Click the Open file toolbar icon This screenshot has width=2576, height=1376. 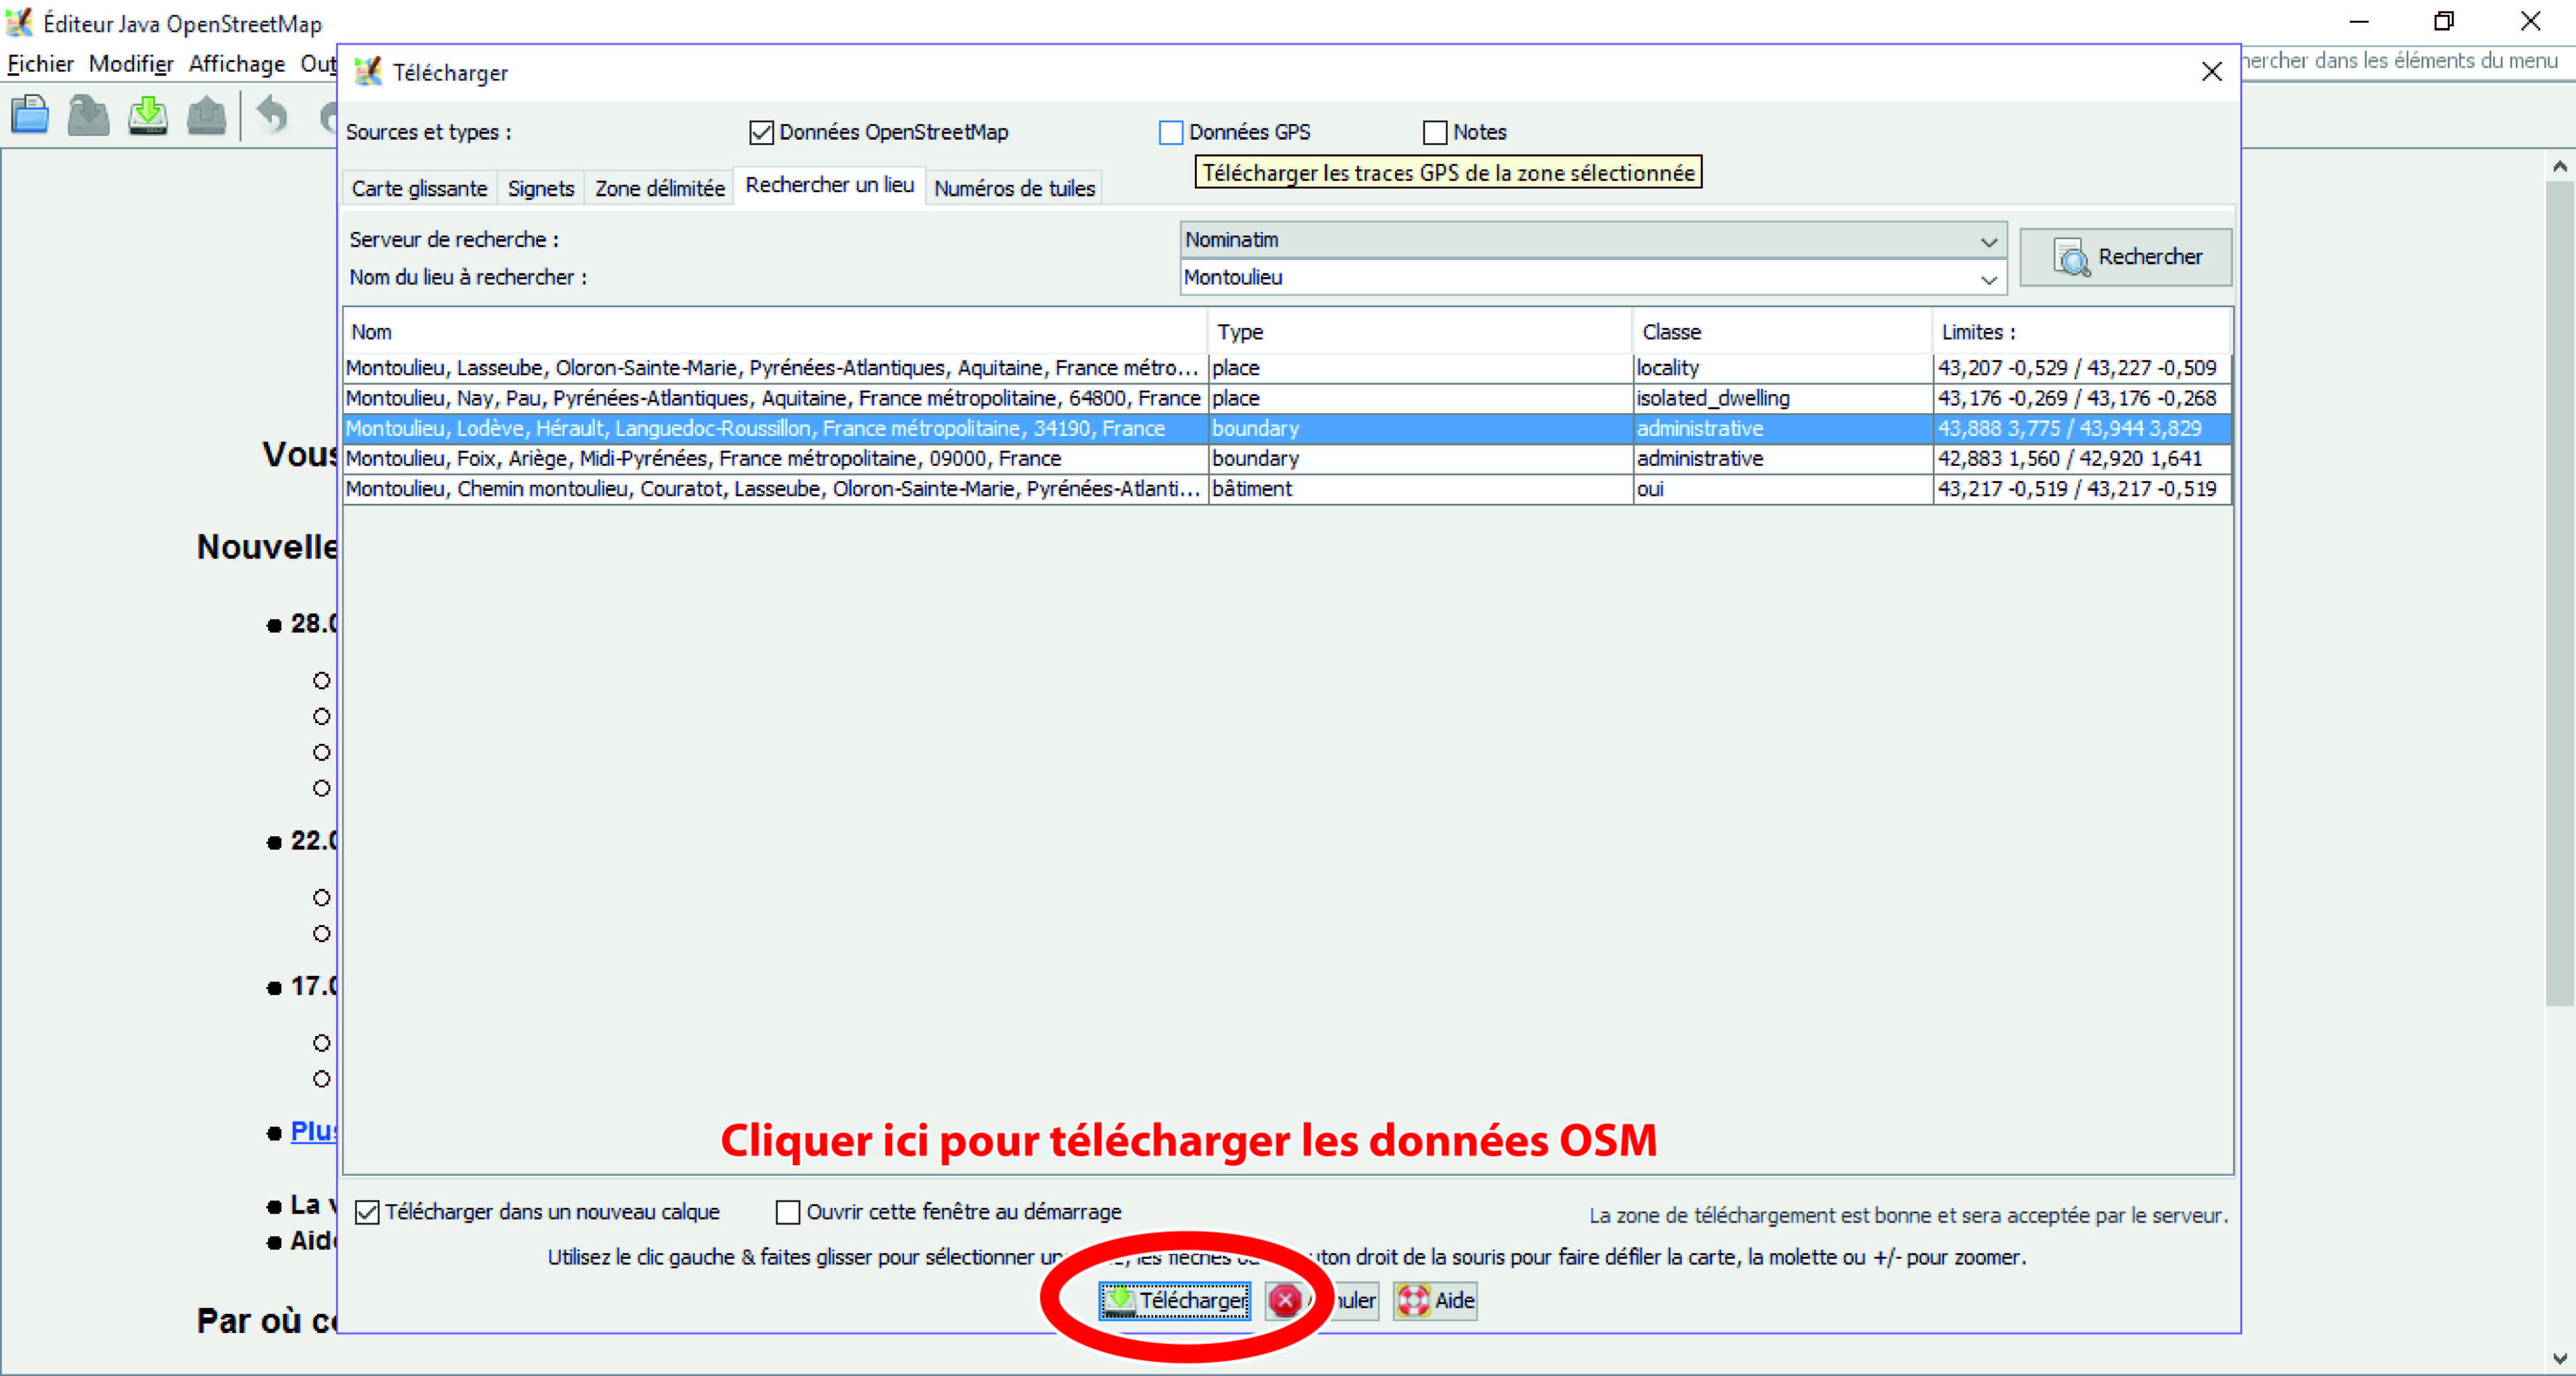click(30, 115)
